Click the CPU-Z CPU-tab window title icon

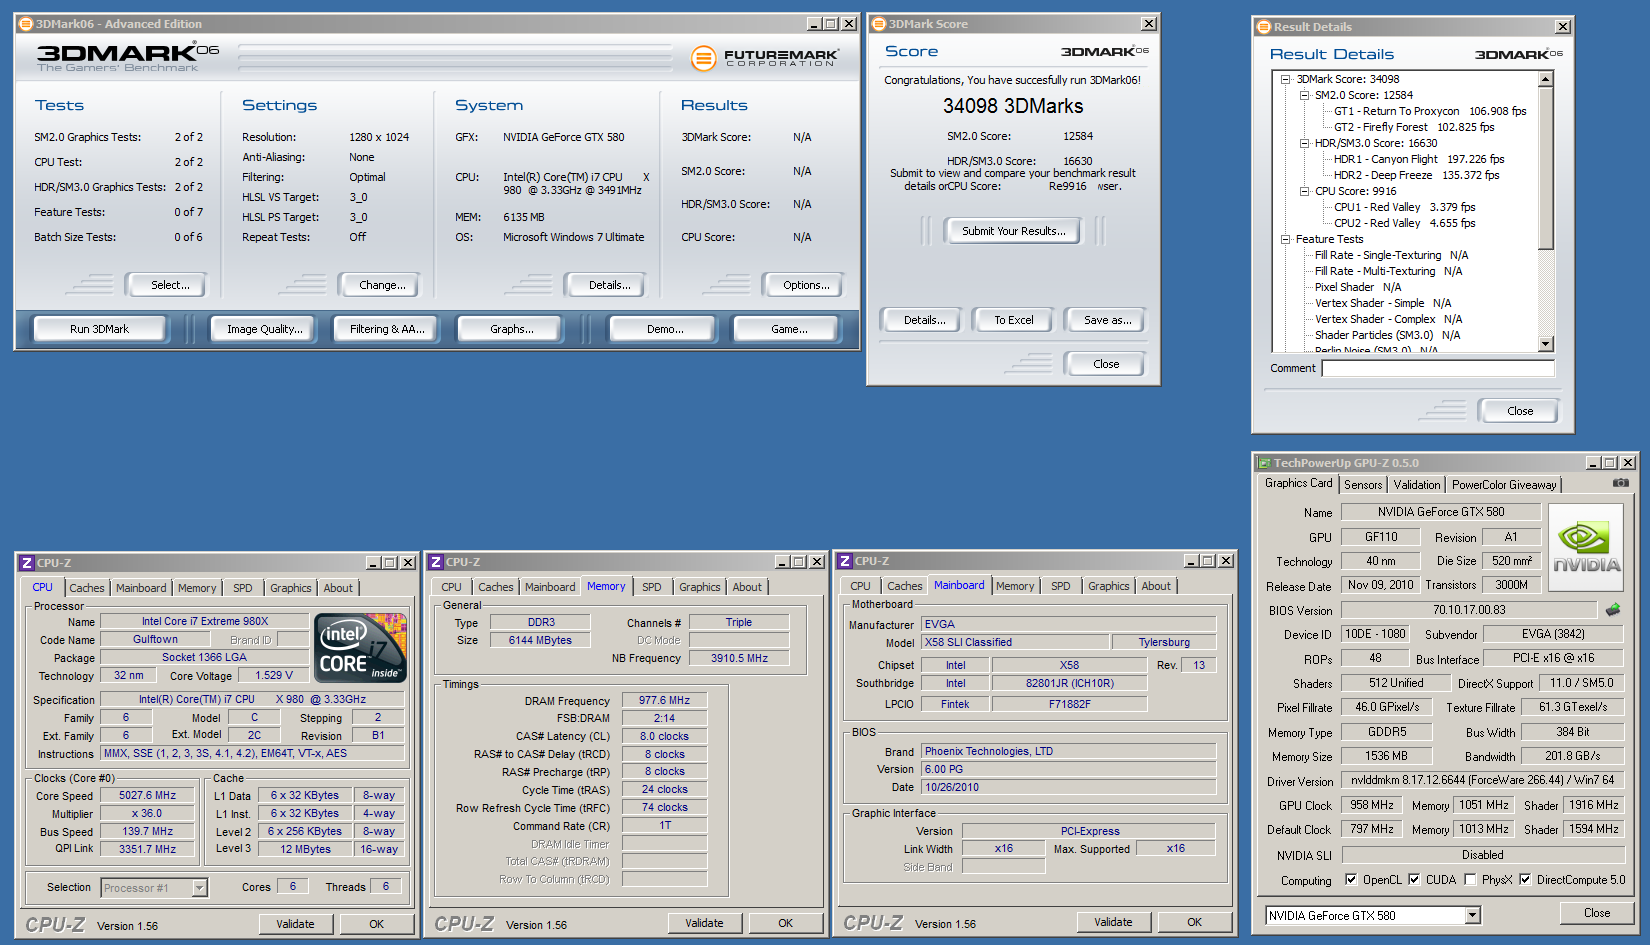[x=27, y=563]
